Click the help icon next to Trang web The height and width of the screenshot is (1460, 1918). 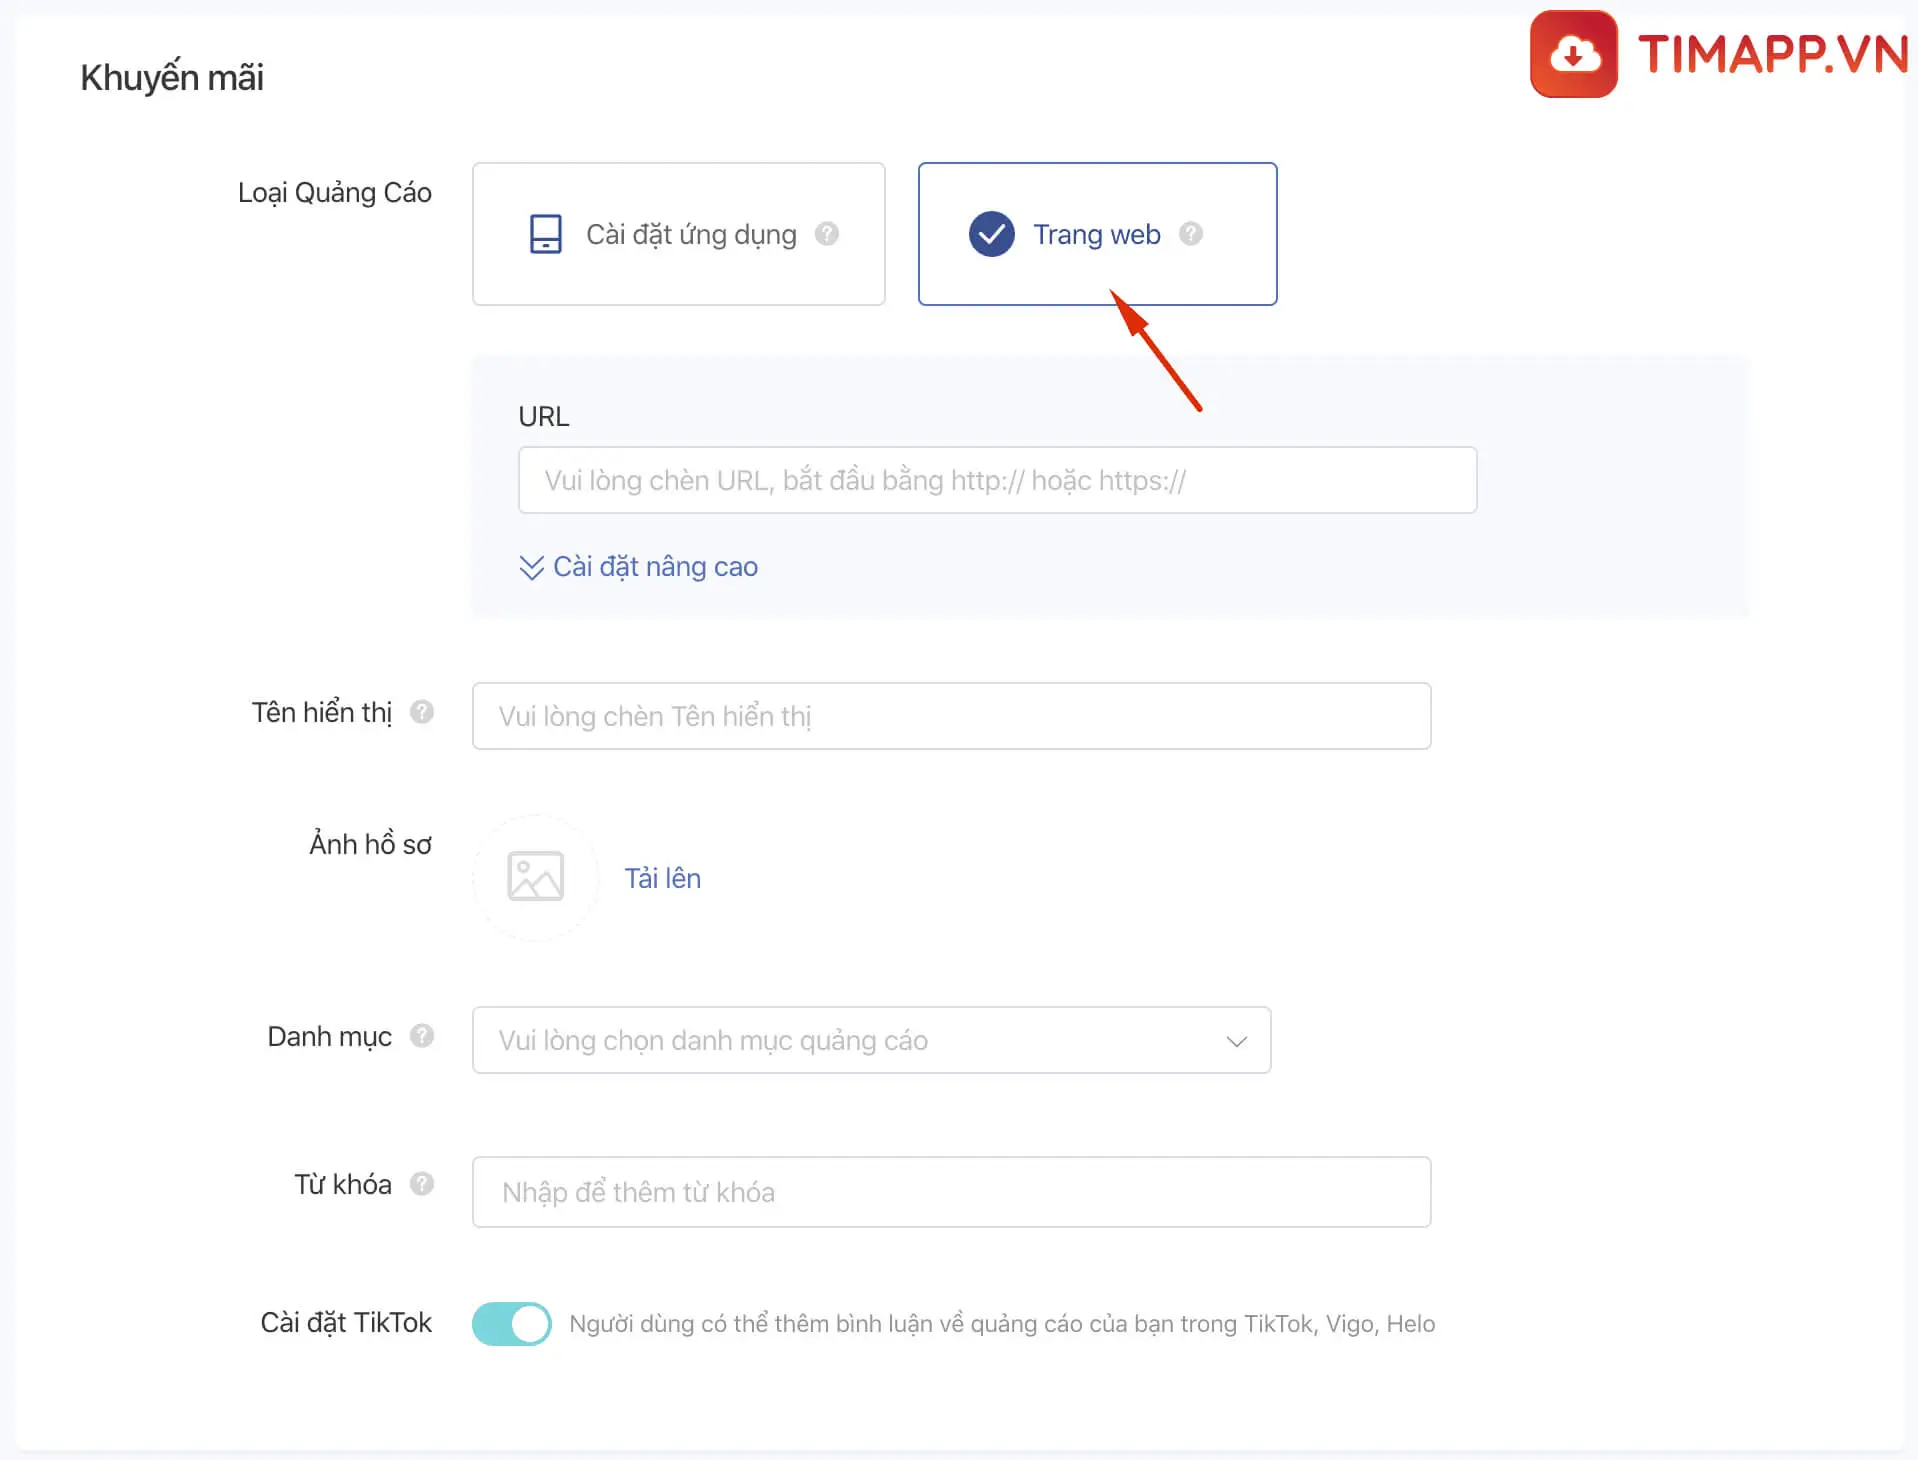pos(1190,234)
